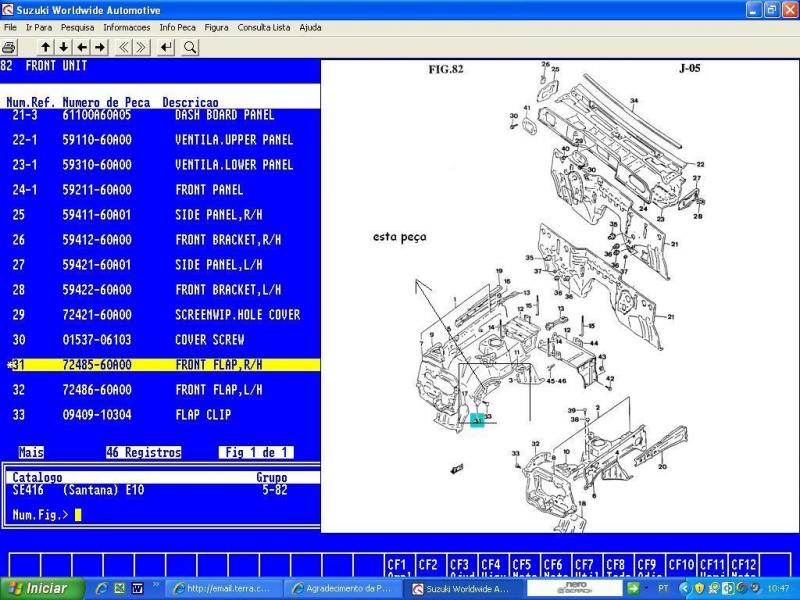This screenshot has width=800, height=600.
Task: Select row 29 SCREENWIP.HOLE COVER
Action: [160, 315]
